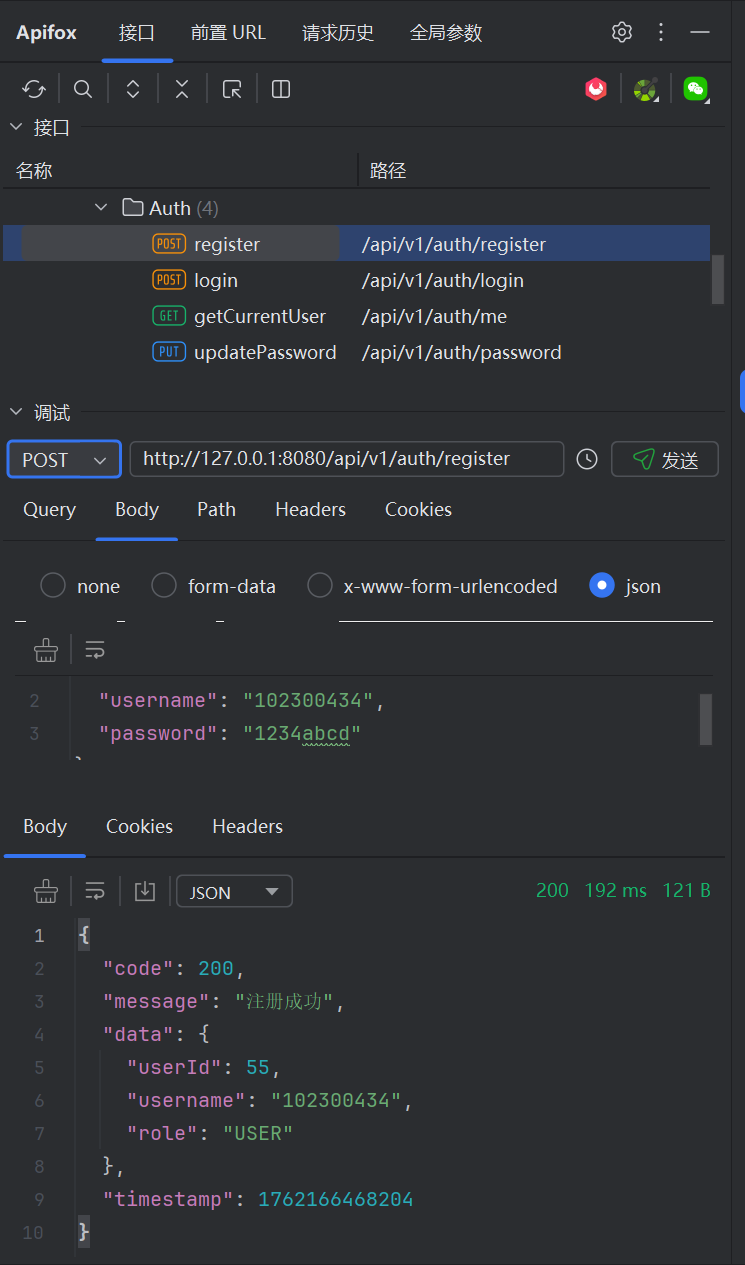The width and height of the screenshot is (745, 1265).
Task: Click the locate current file icon
Action: [x=232, y=89]
